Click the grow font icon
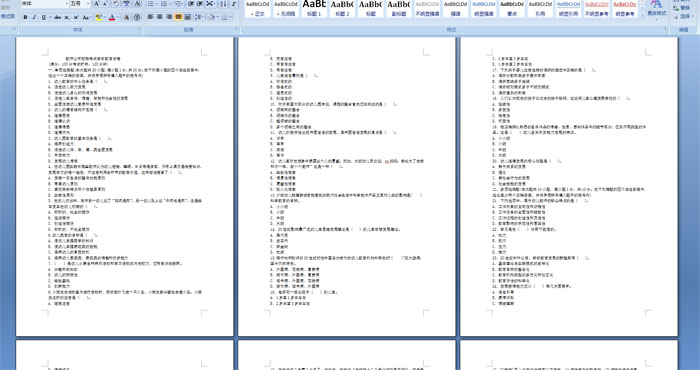Screen dimensions: 700x370 point(96,4)
